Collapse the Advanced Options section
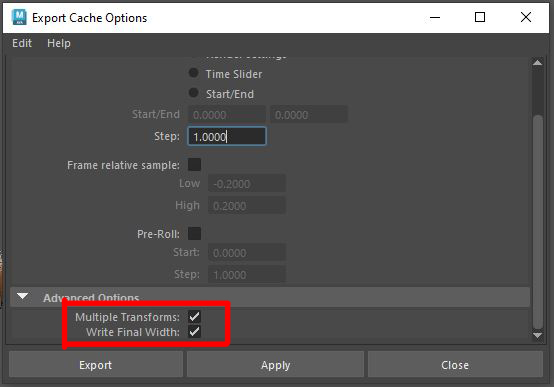The image size is (554, 387). [x=23, y=297]
